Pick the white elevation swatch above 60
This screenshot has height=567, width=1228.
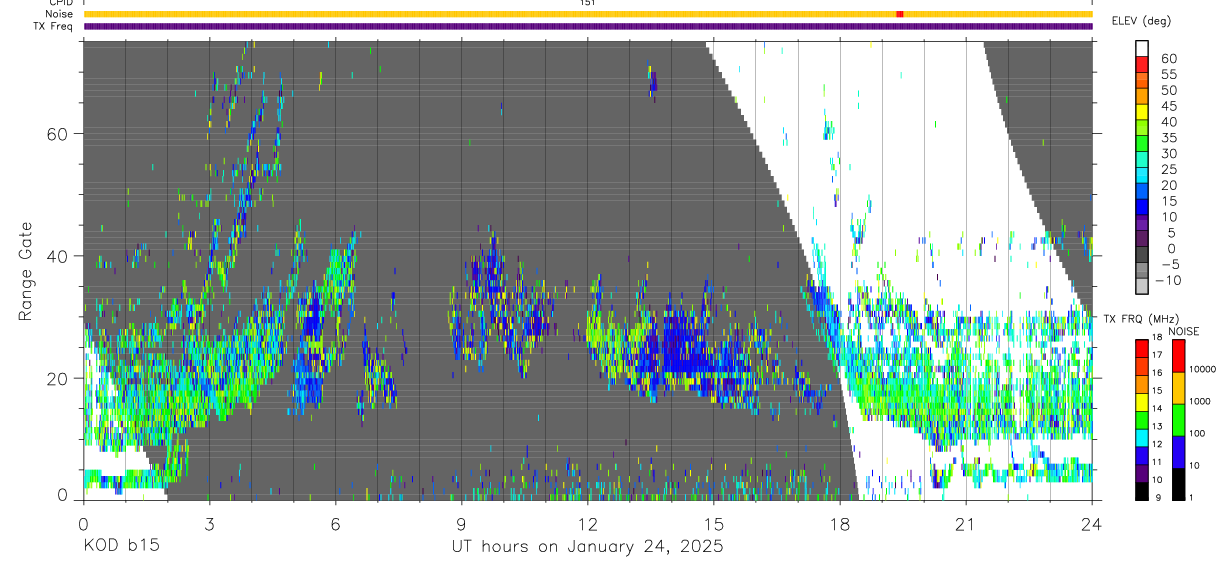click(x=1142, y=49)
